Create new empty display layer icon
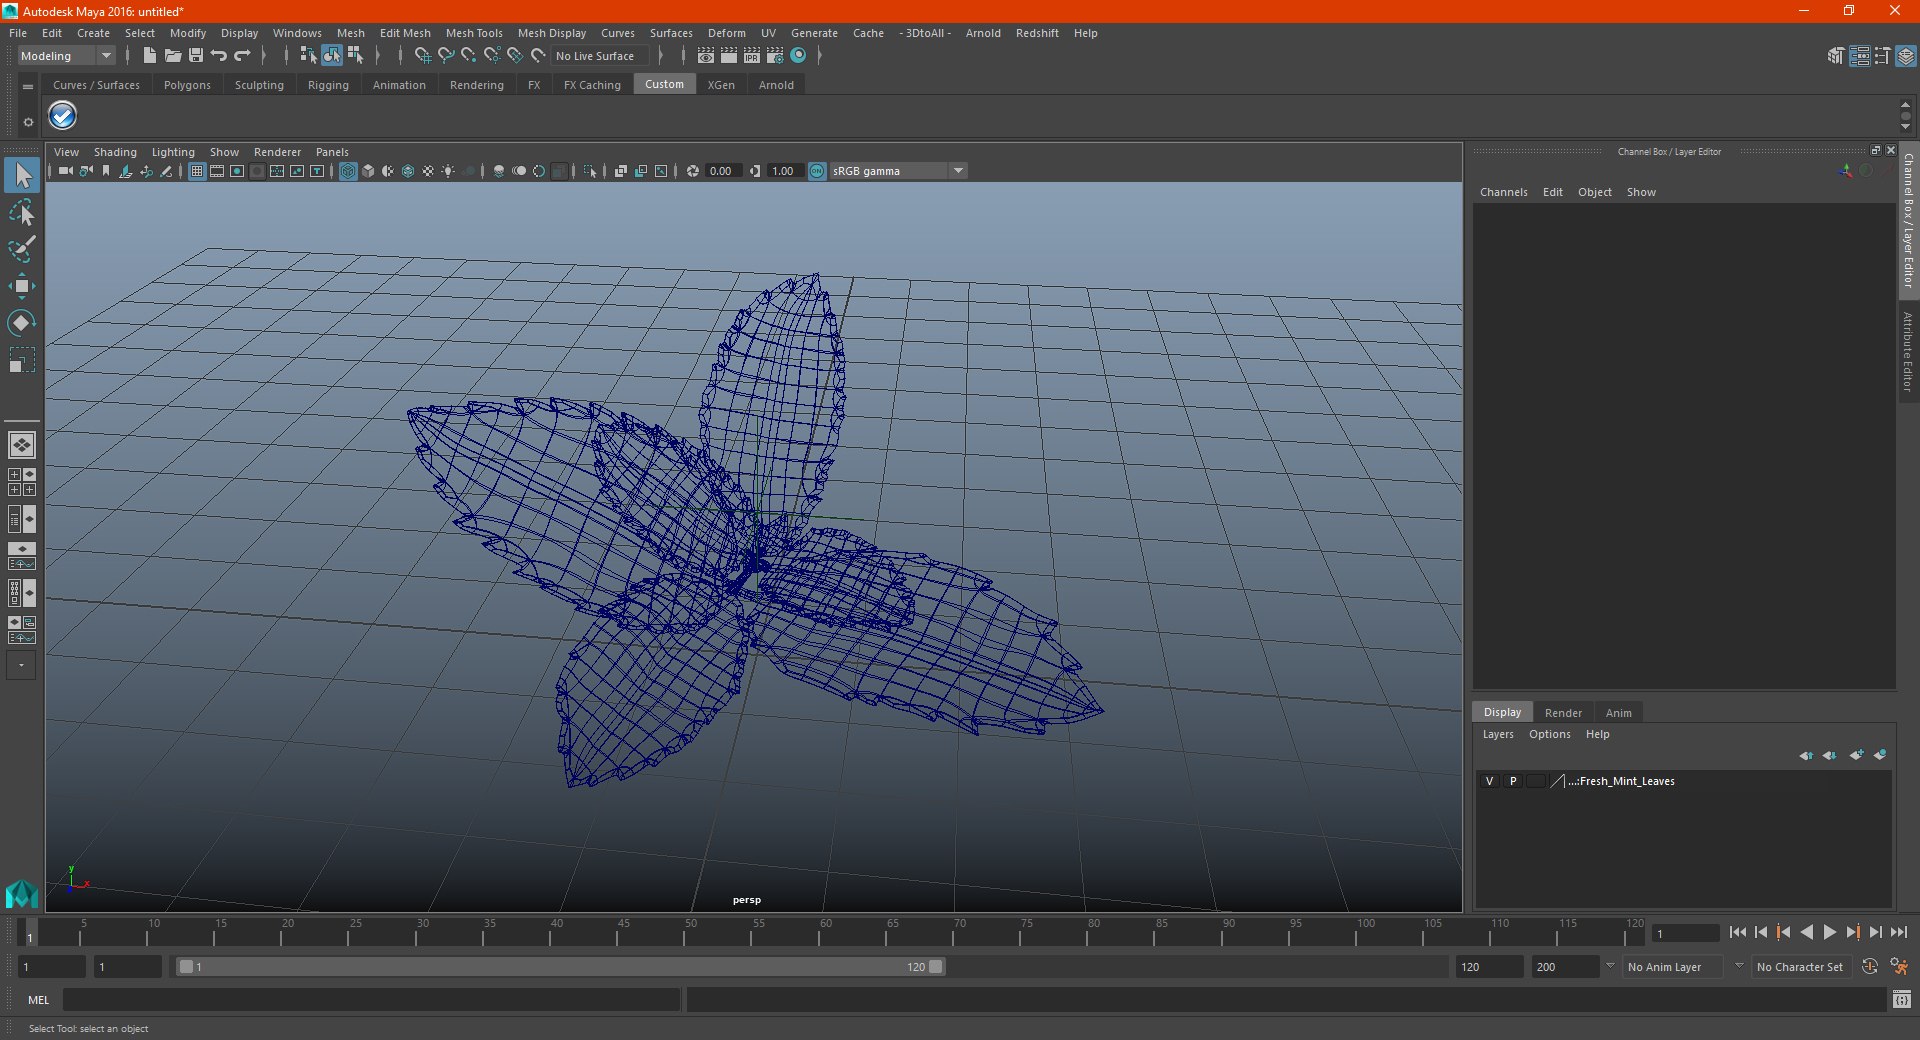Screen dimensions: 1920x1040 point(1857,755)
